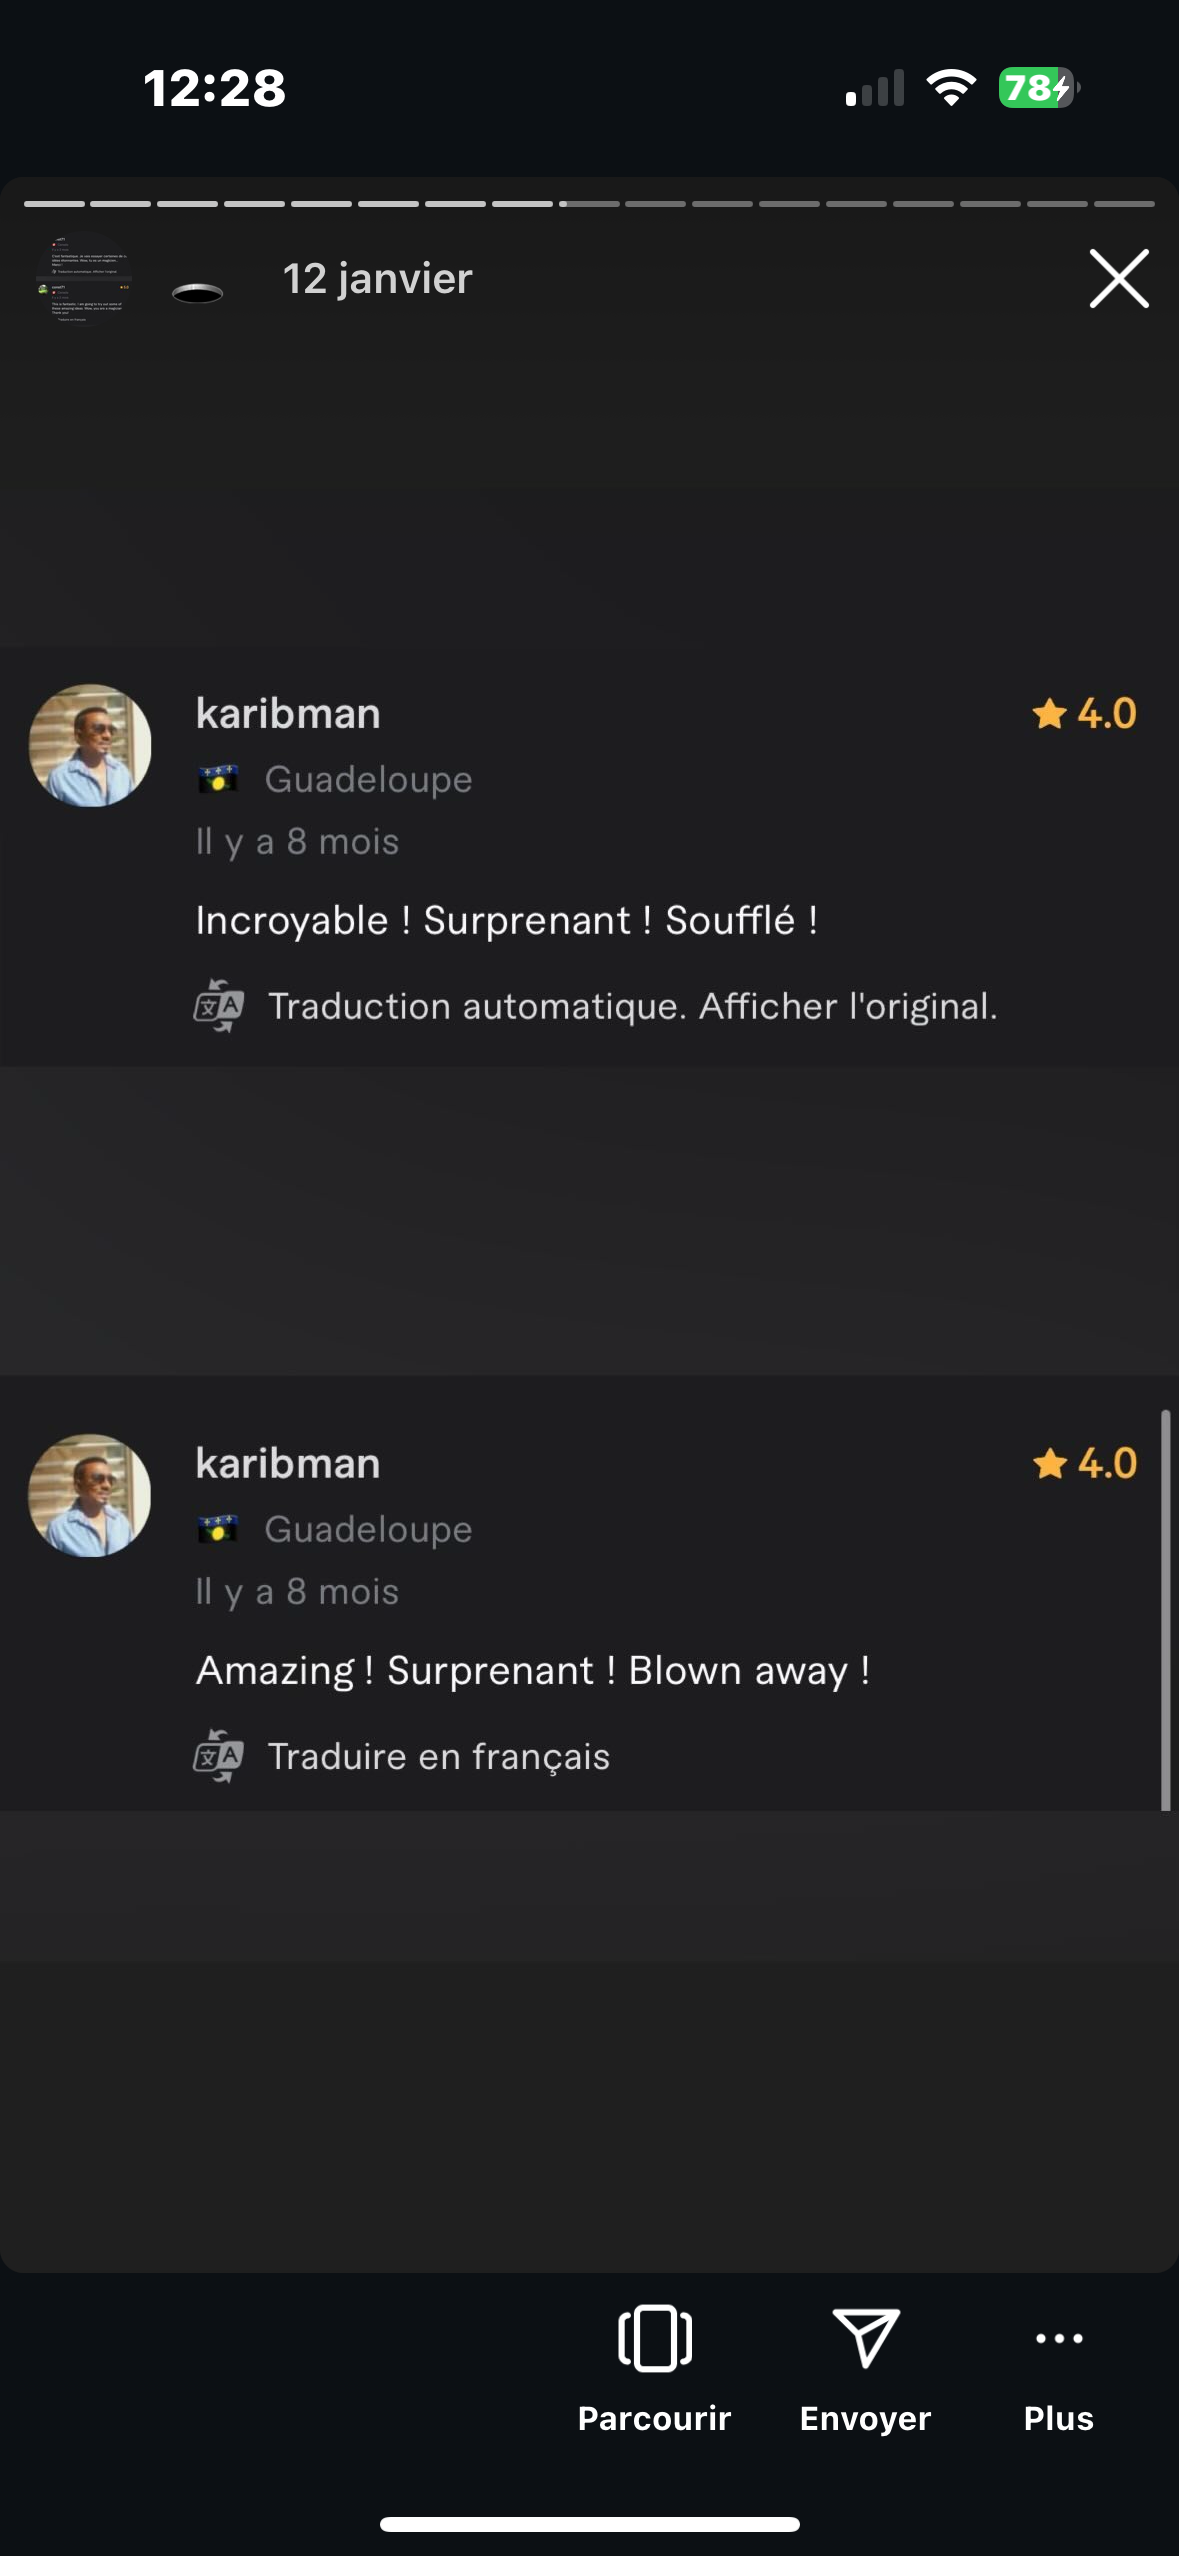The image size is (1179, 2556).
Task: Tap the Guadeloupe flag in first review
Action: (218, 779)
